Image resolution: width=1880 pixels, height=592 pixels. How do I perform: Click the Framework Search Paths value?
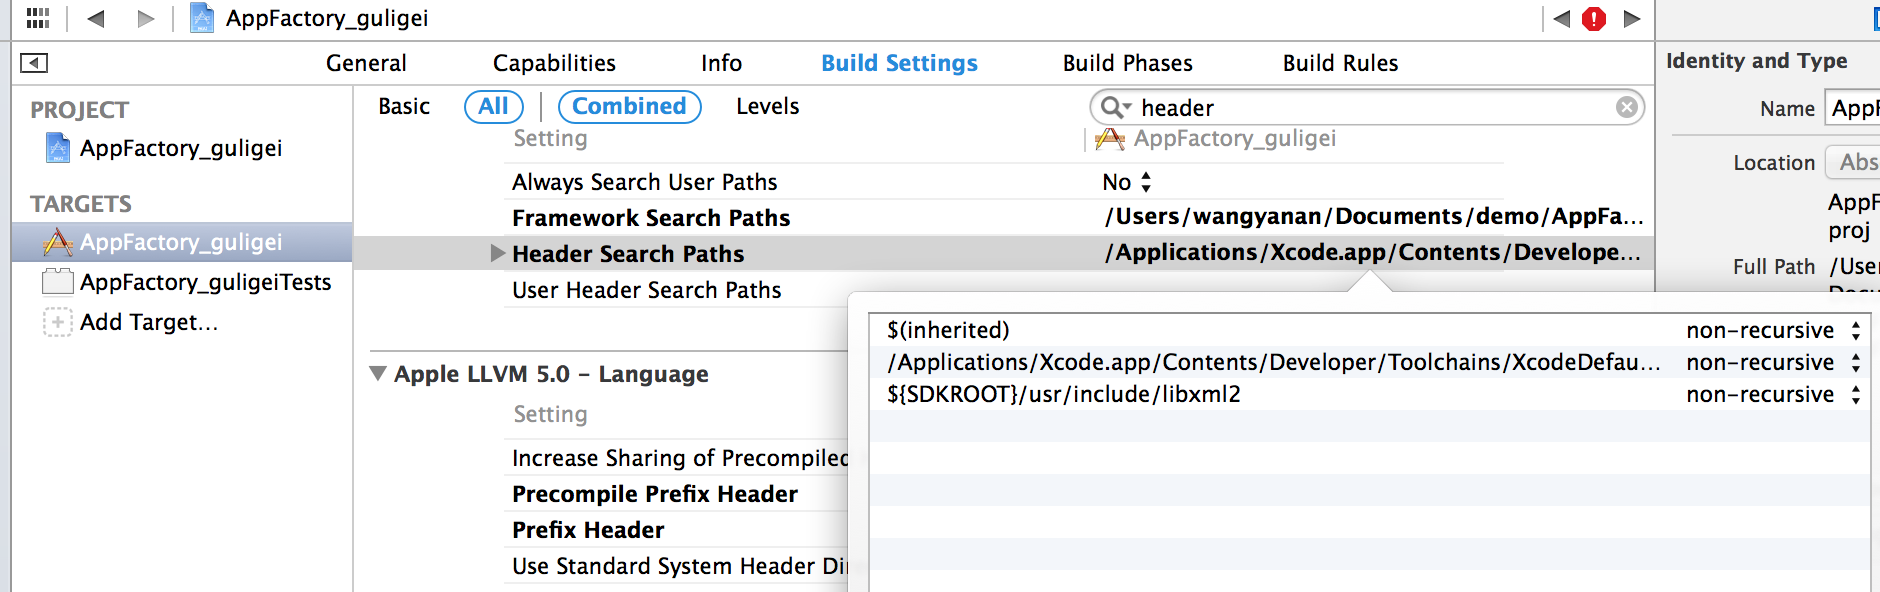tap(1374, 217)
